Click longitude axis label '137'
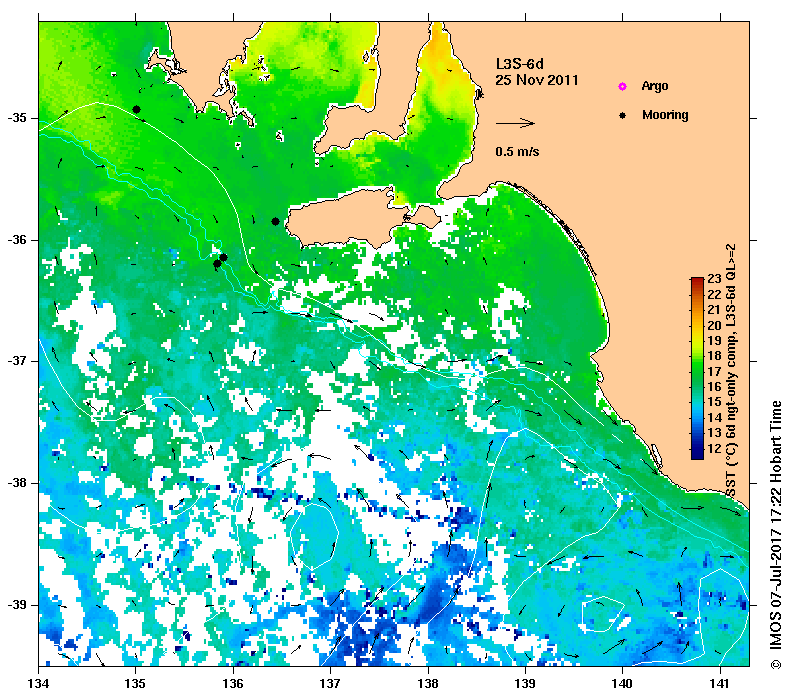 click(x=330, y=684)
